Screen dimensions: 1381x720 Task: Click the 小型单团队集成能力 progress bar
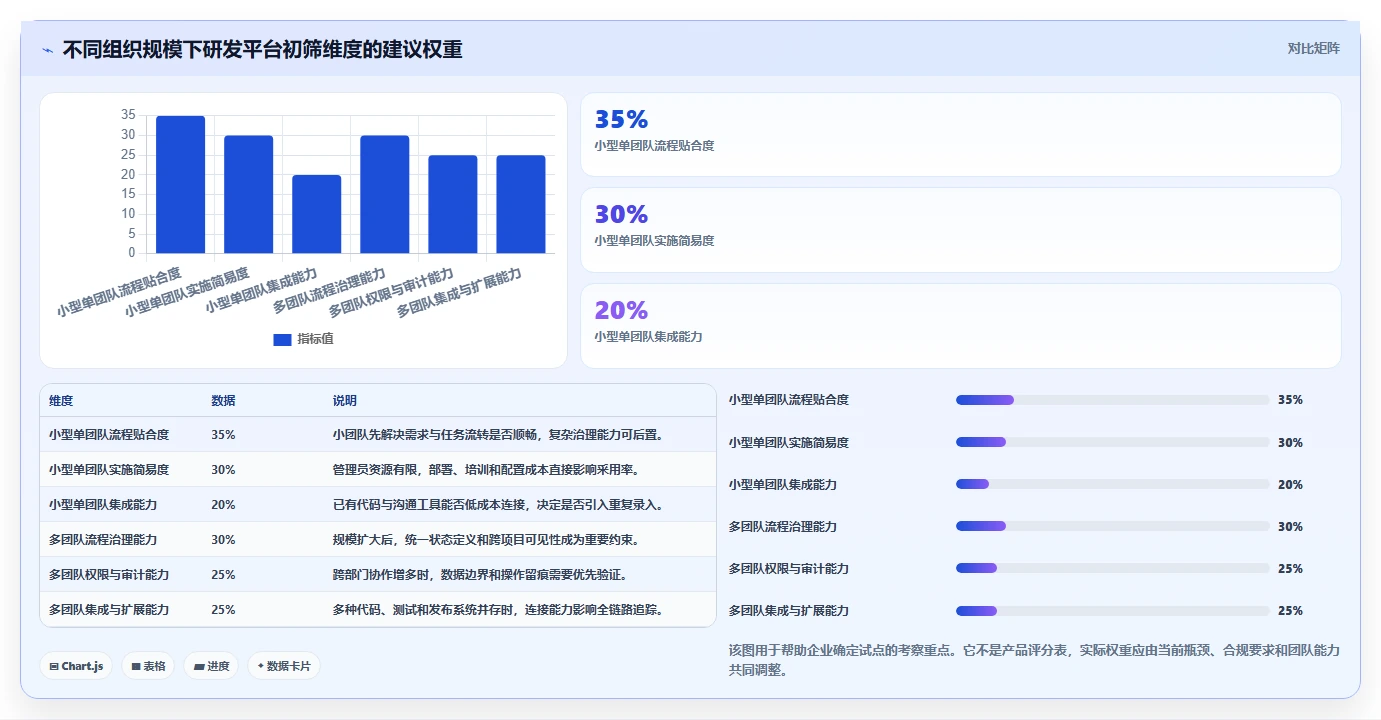click(x=1112, y=484)
